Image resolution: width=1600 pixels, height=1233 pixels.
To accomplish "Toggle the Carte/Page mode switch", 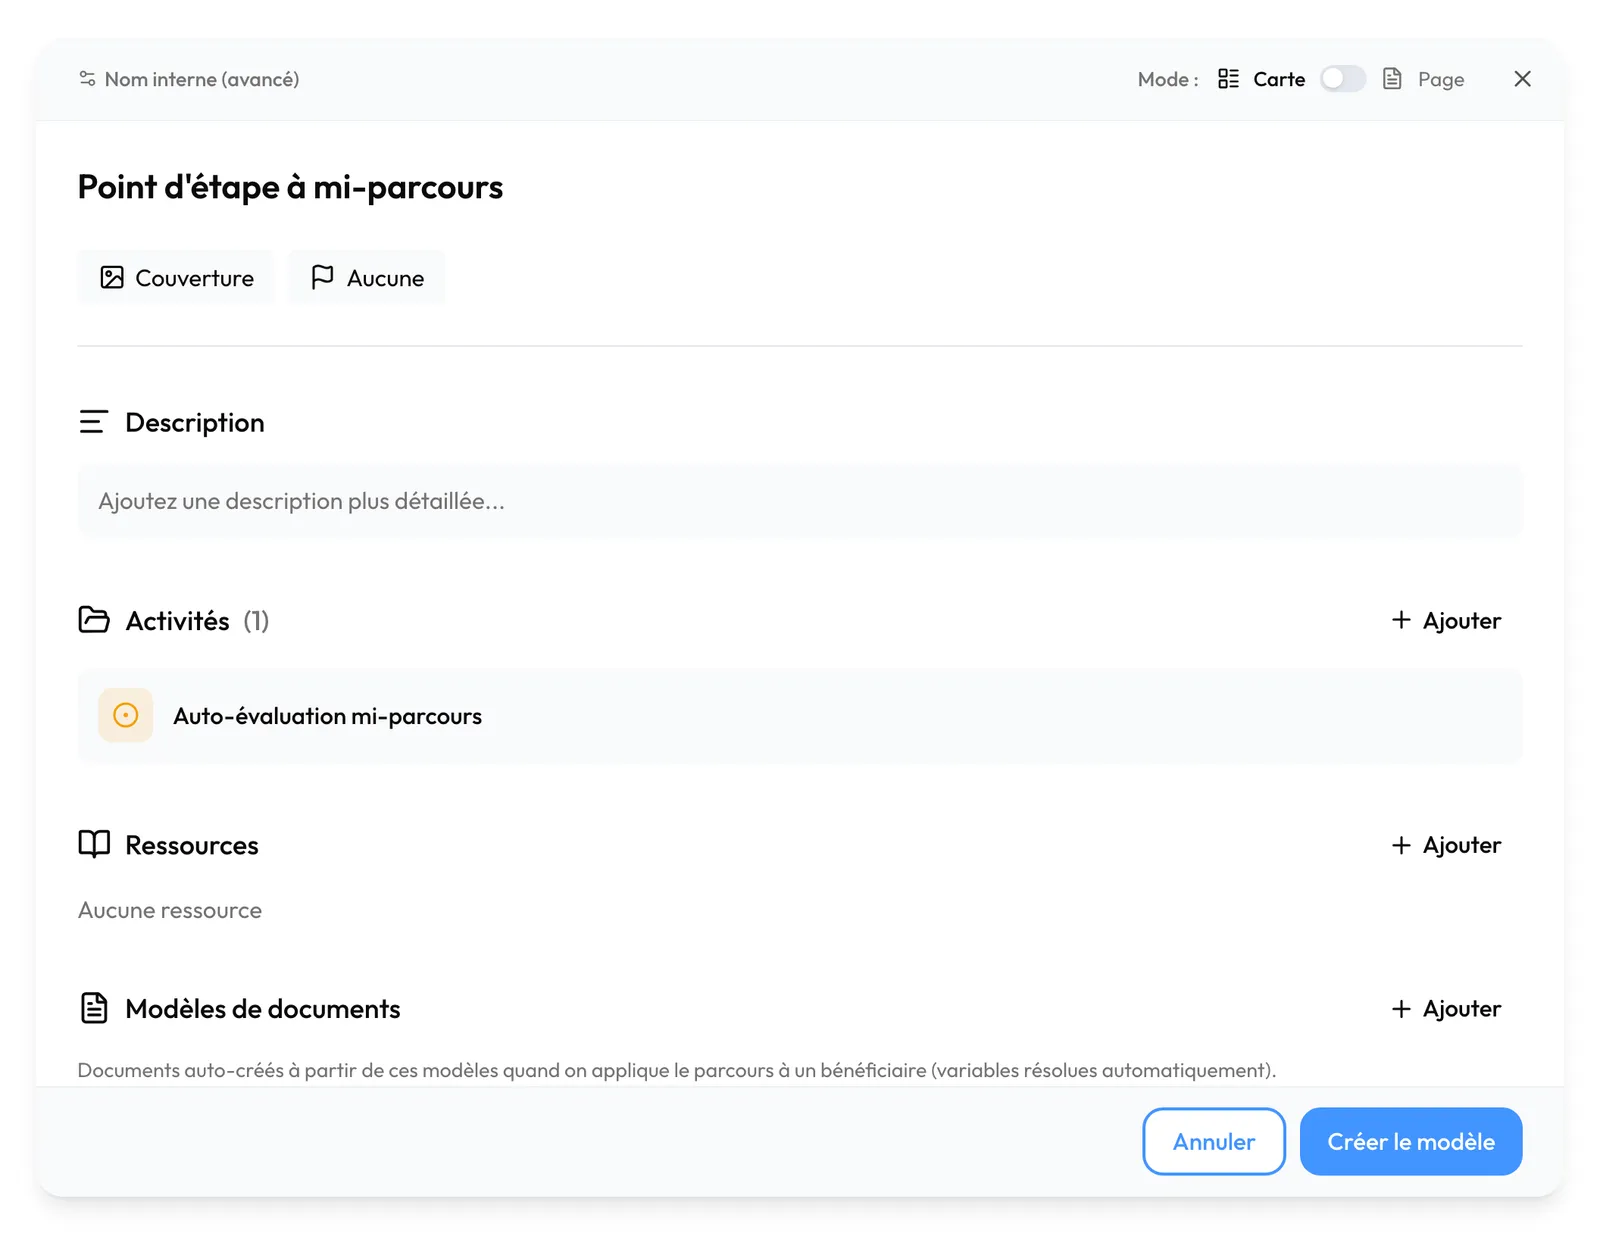I will [x=1342, y=79].
